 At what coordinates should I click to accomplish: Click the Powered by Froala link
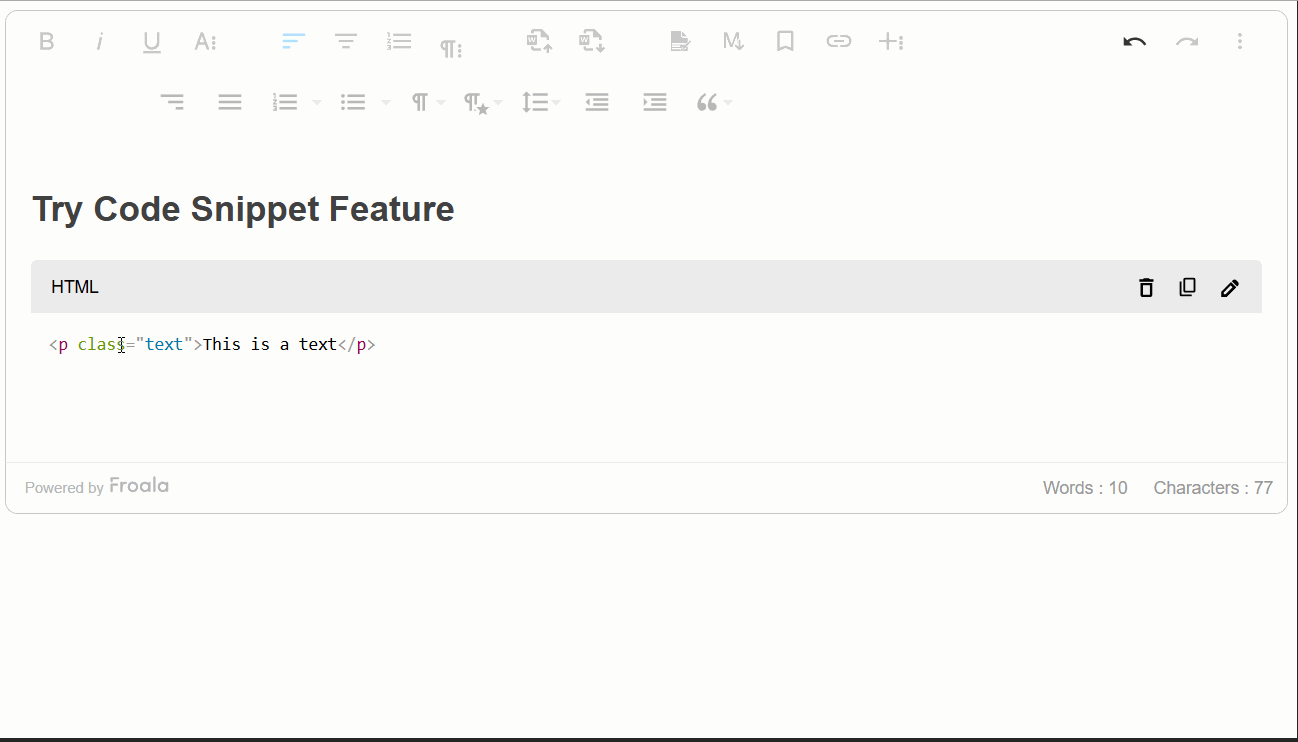click(x=97, y=487)
